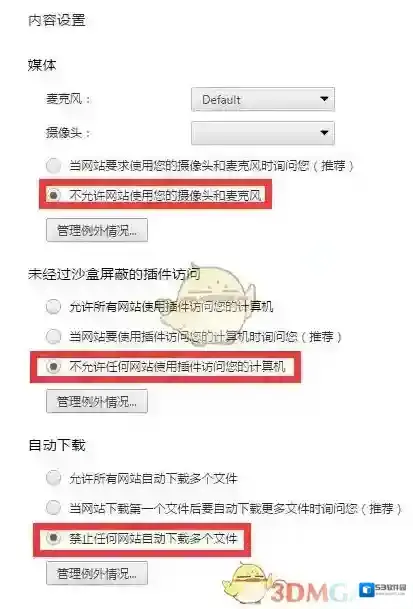Open the microphone Default dropdown
This screenshot has height=609, width=413.
pos(263,99)
